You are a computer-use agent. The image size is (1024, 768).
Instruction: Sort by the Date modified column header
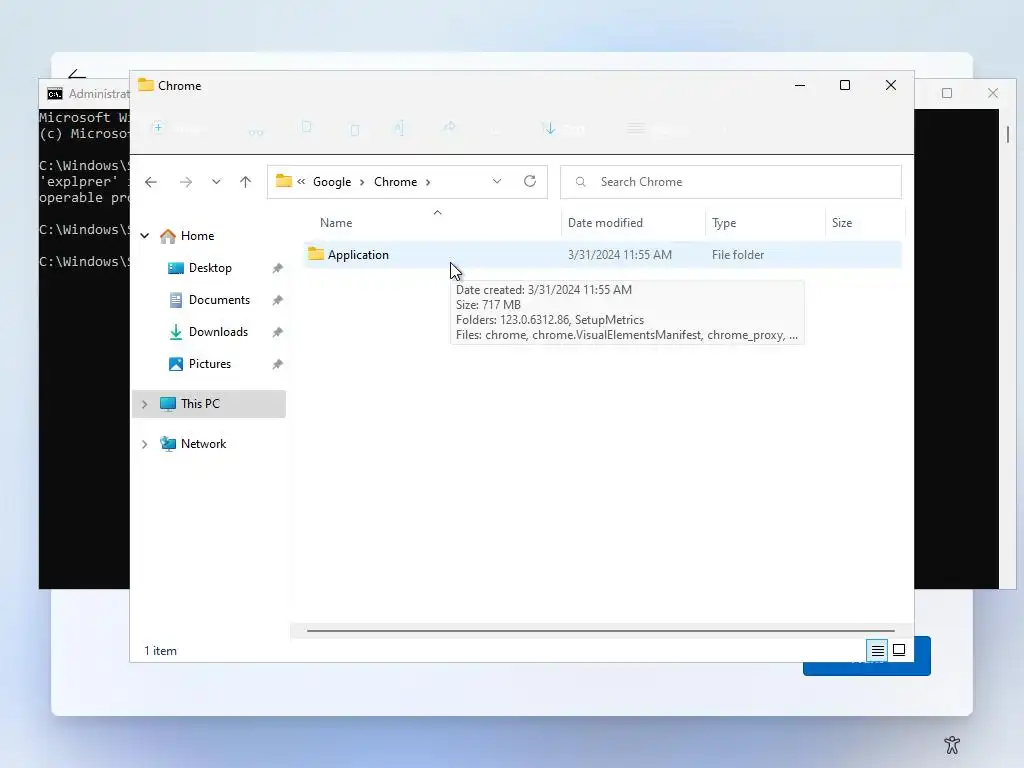point(605,223)
